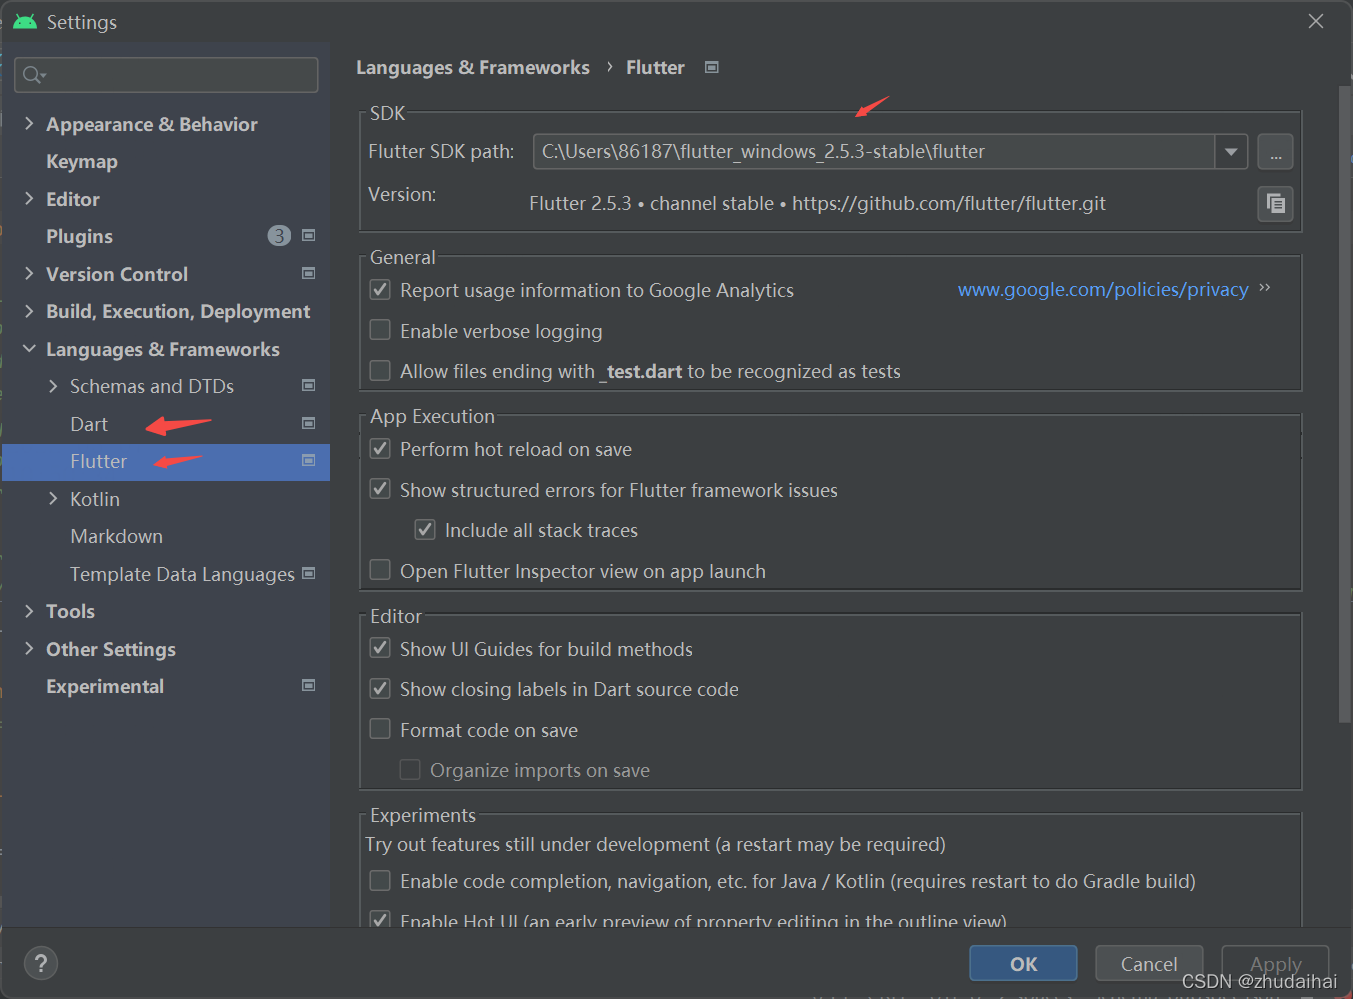Click the Flutter version text line

point(817,203)
